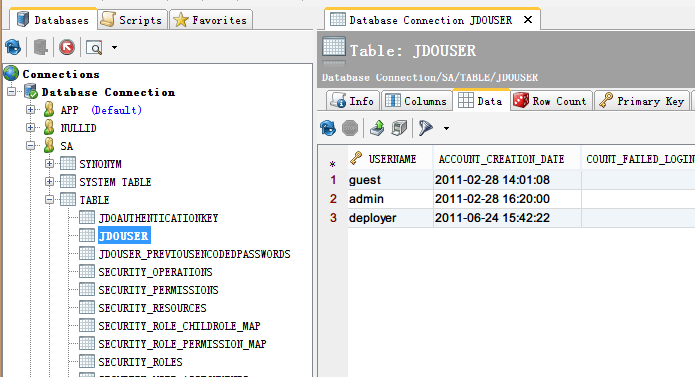Image resolution: width=695 pixels, height=377 pixels.
Task: Switch to the Data tab
Action: [x=481, y=101]
